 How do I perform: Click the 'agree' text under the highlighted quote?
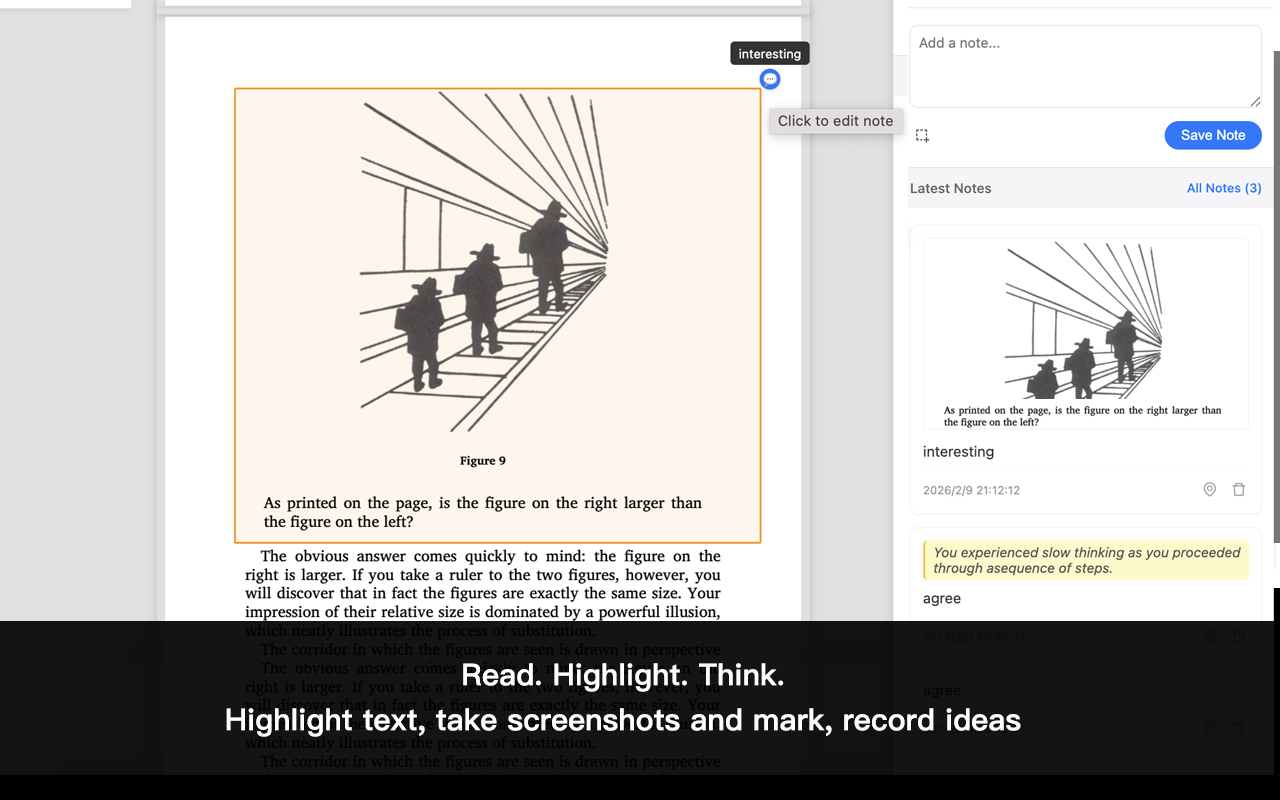coord(941,599)
